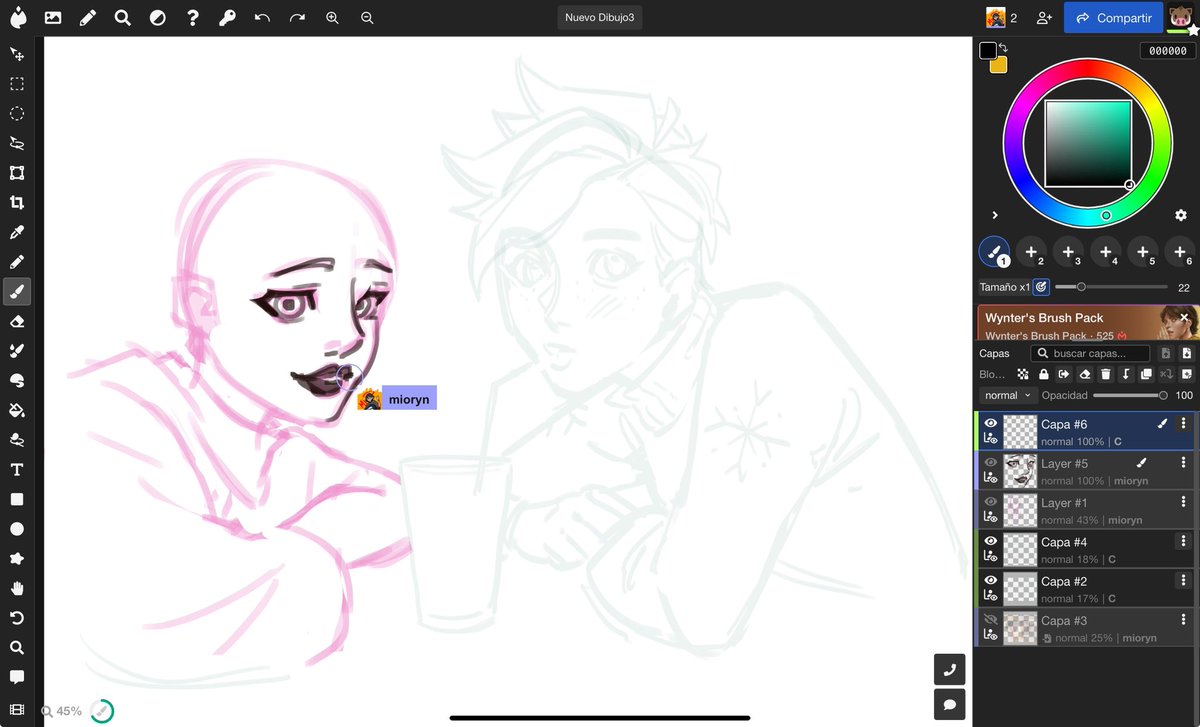Toggle transparency lock checkerboard icon

click(x=1022, y=374)
